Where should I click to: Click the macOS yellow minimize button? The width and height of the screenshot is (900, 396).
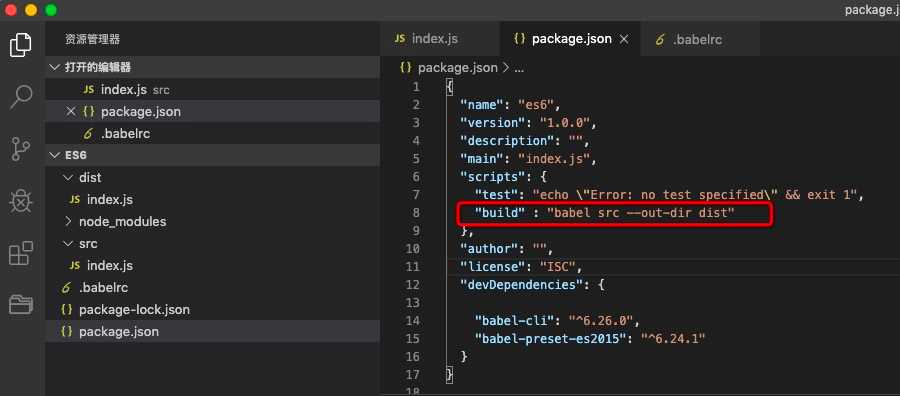31,10
